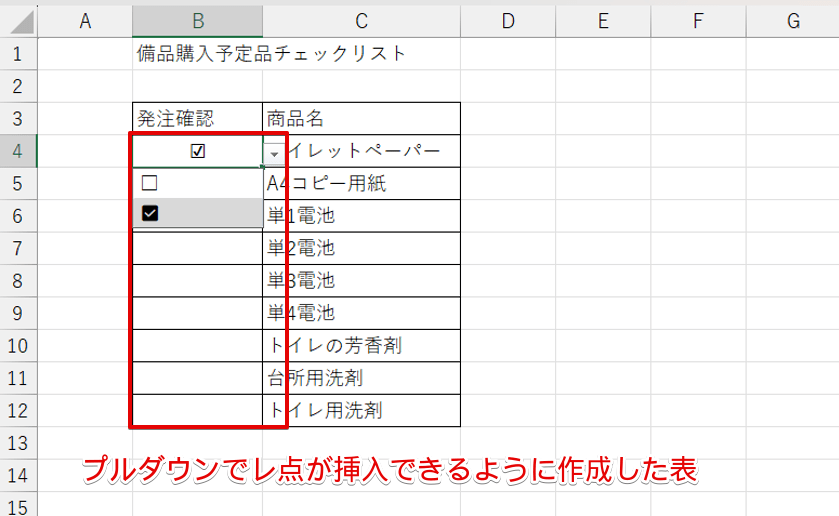Click the 商品名 header cell

(361, 118)
